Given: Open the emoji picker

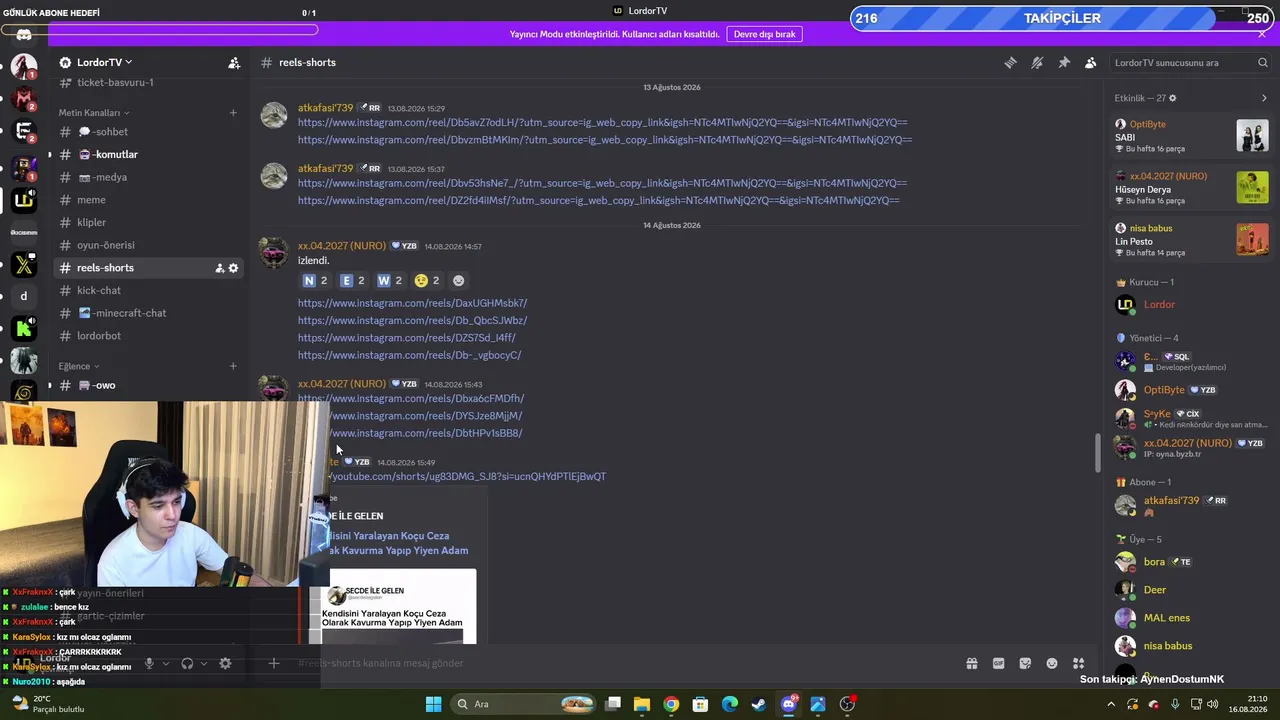Looking at the screenshot, I should coord(1052,663).
